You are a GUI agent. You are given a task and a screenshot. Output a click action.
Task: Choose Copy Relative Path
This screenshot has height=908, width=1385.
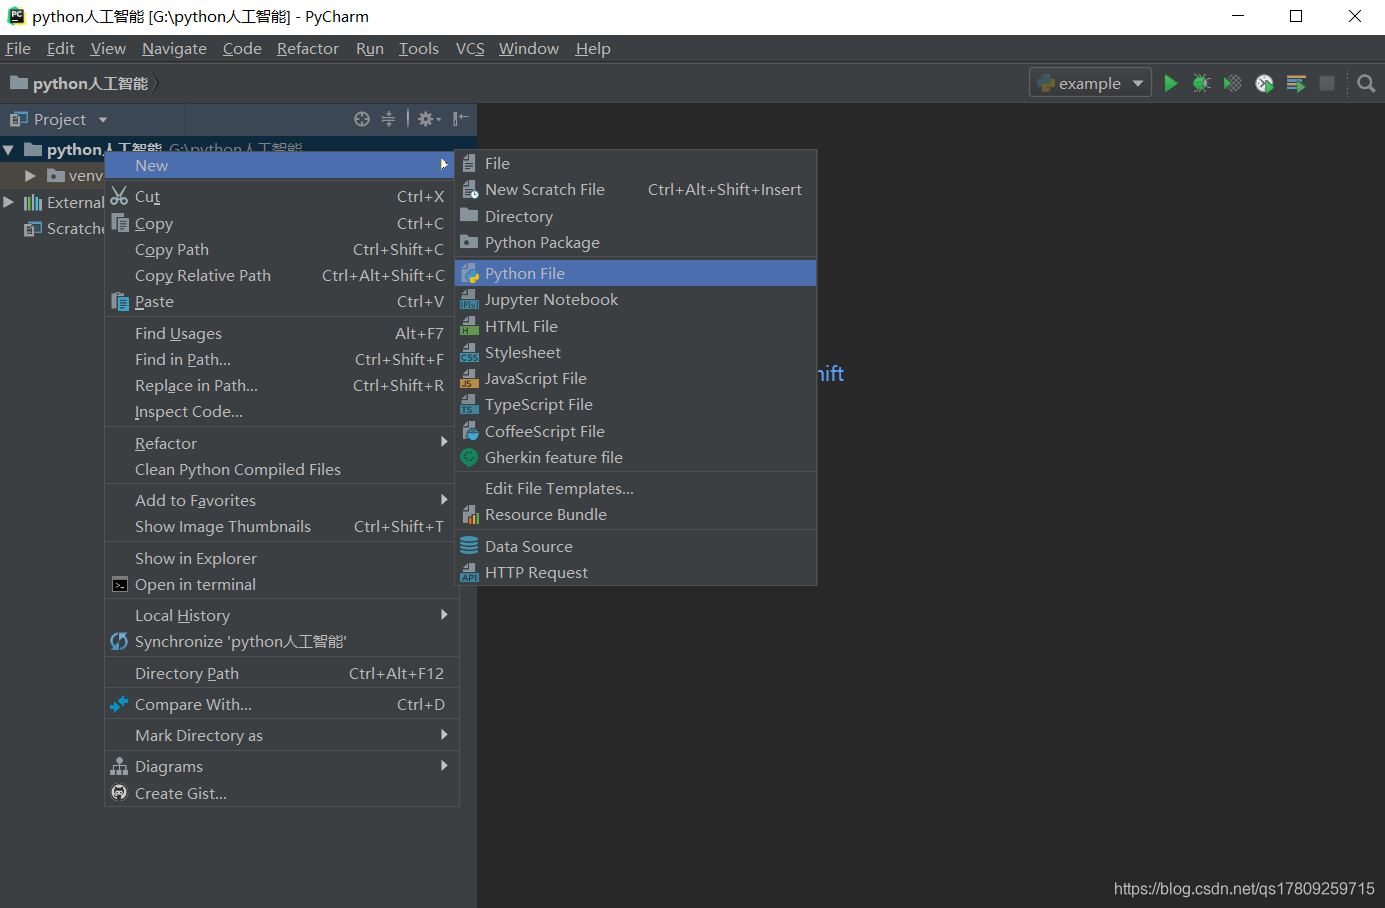coord(282,275)
